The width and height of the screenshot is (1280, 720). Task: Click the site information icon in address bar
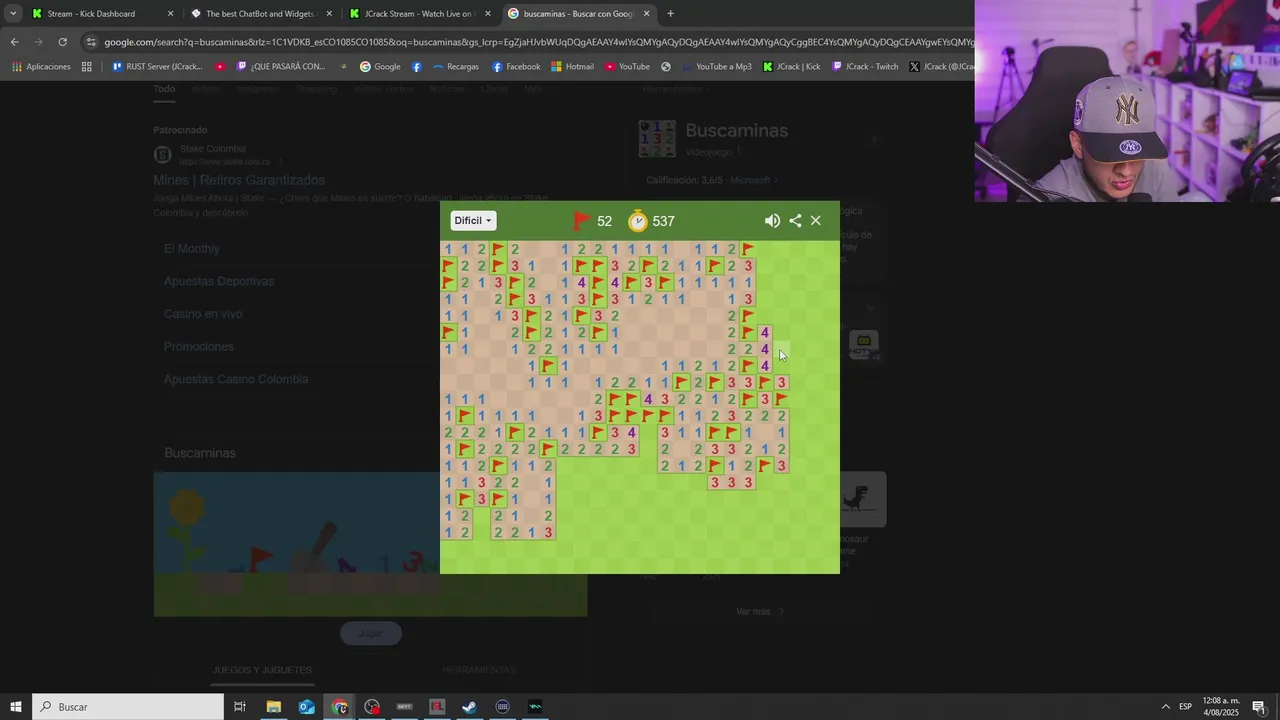tap(91, 42)
